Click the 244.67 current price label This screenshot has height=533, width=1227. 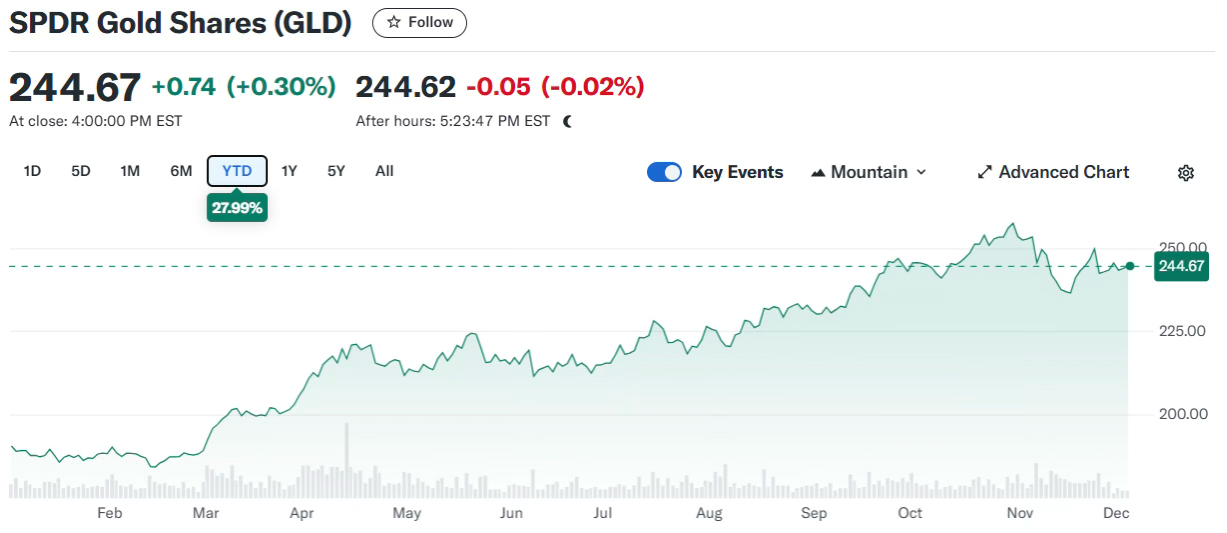coord(1181,266)
